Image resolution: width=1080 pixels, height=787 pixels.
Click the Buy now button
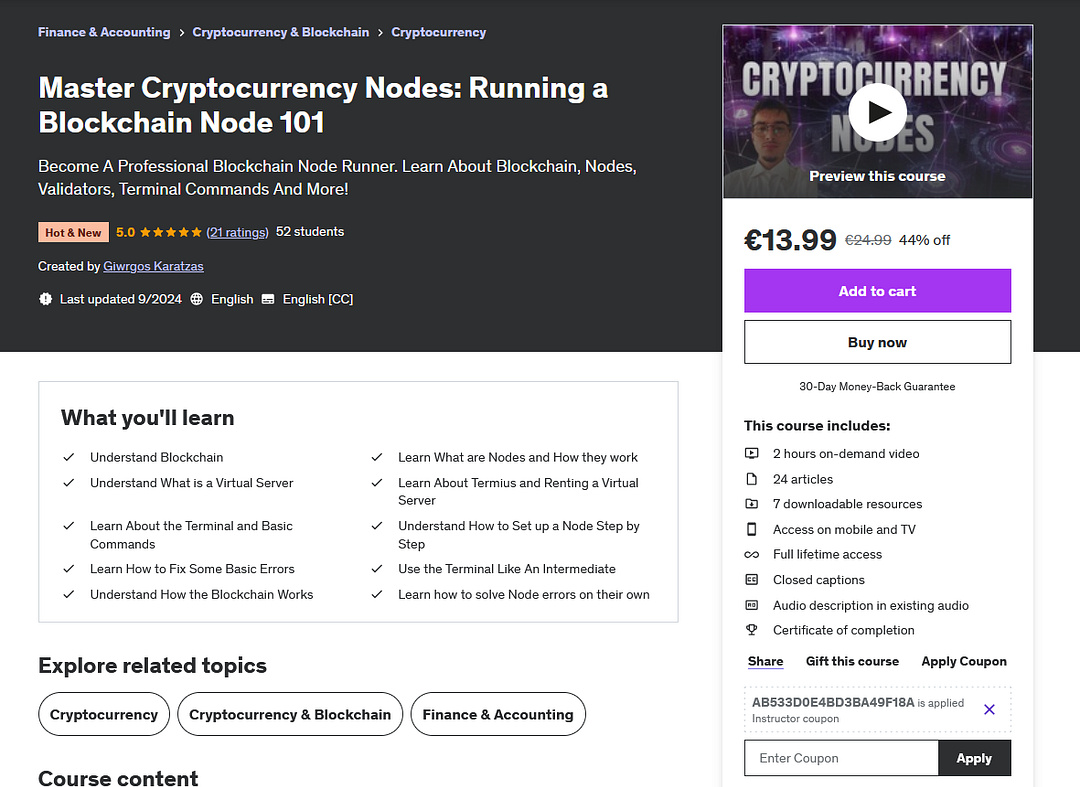pyautogui.click(x=877, y=342)
